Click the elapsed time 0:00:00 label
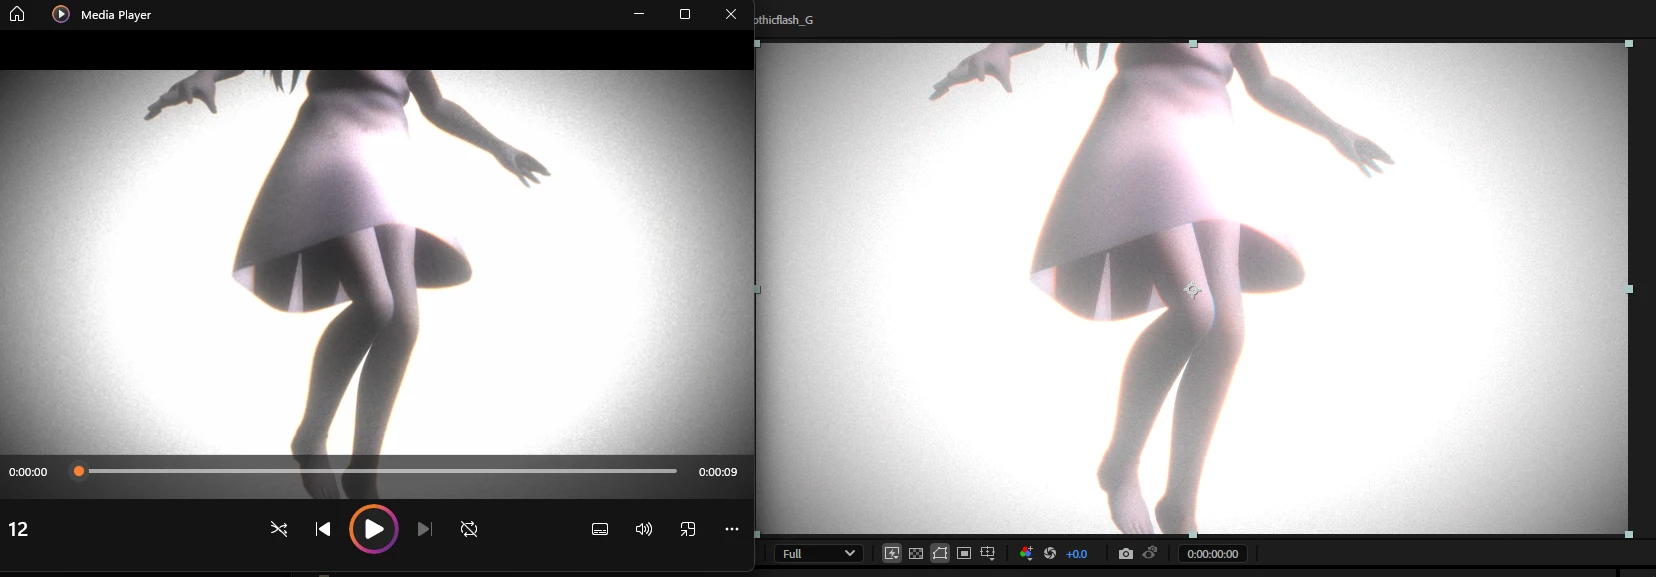Viewport: 1656px width, 577px height. (x=28, y=472)
